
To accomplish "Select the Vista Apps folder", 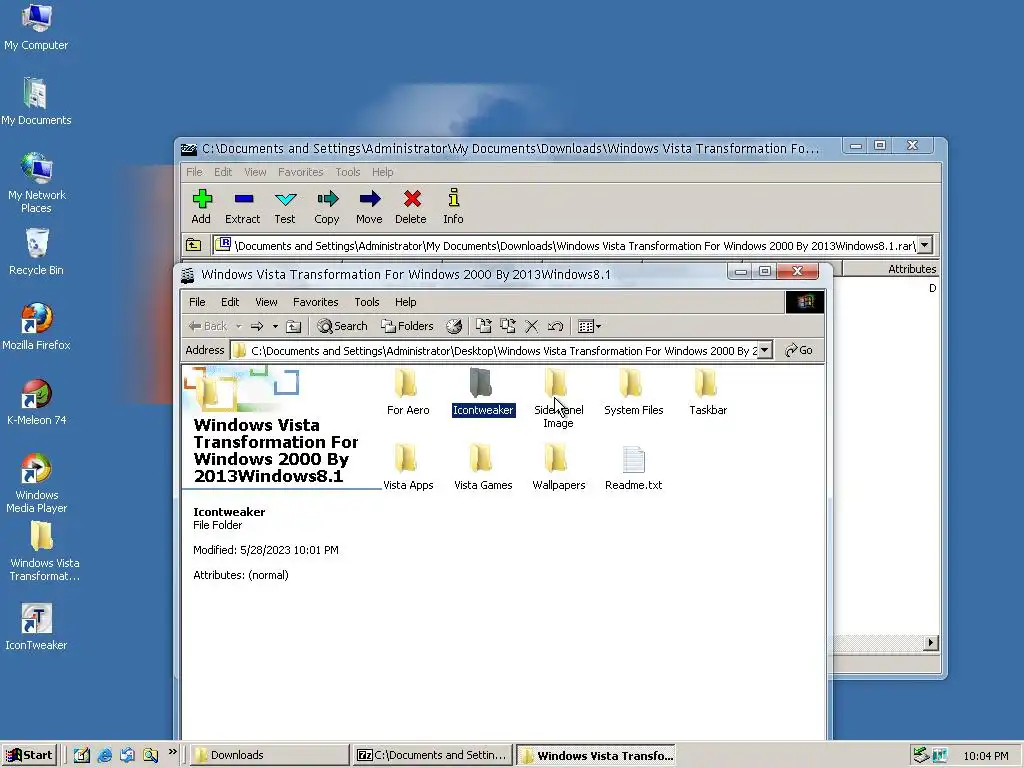I will tap(408, 467).
